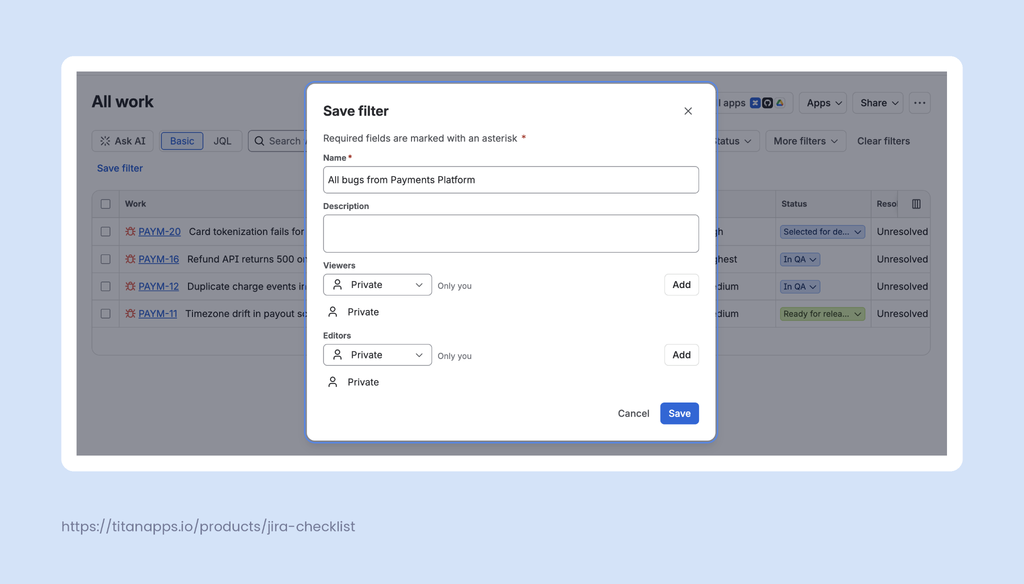
Task: Switch to Basic search mode
Action: [182, 141]
